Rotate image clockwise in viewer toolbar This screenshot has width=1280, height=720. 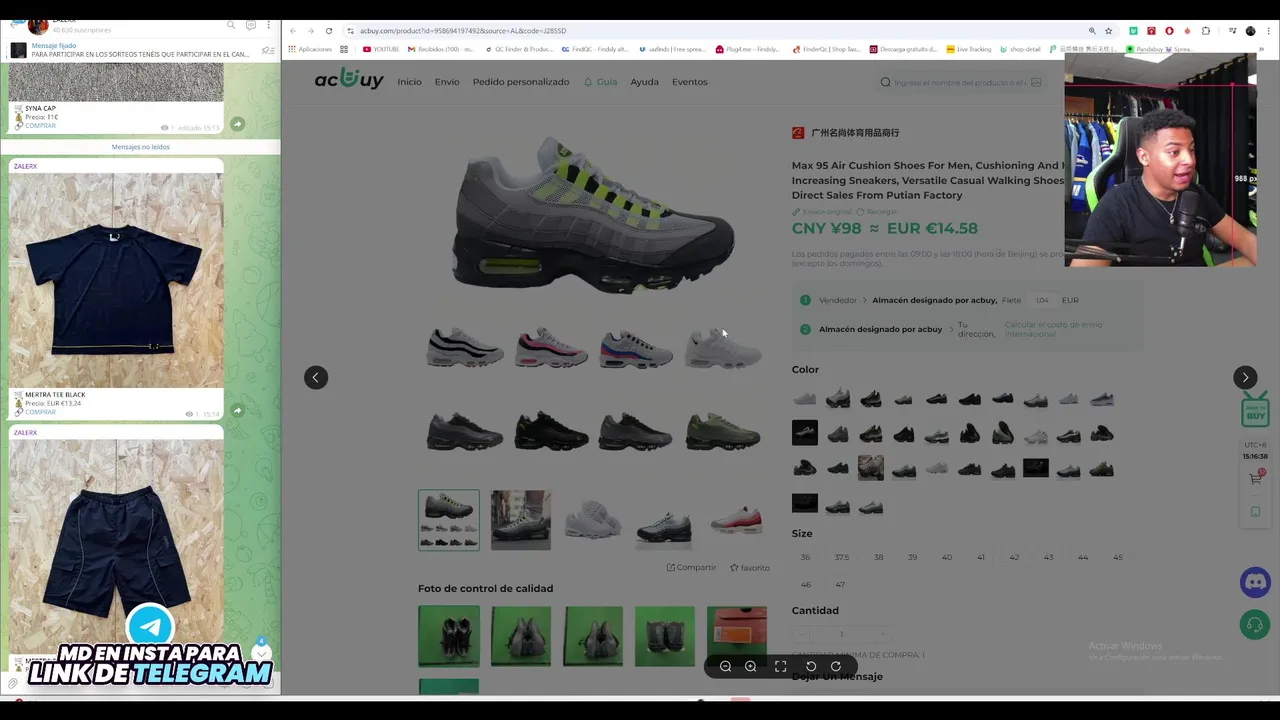(x=836, y=666)
